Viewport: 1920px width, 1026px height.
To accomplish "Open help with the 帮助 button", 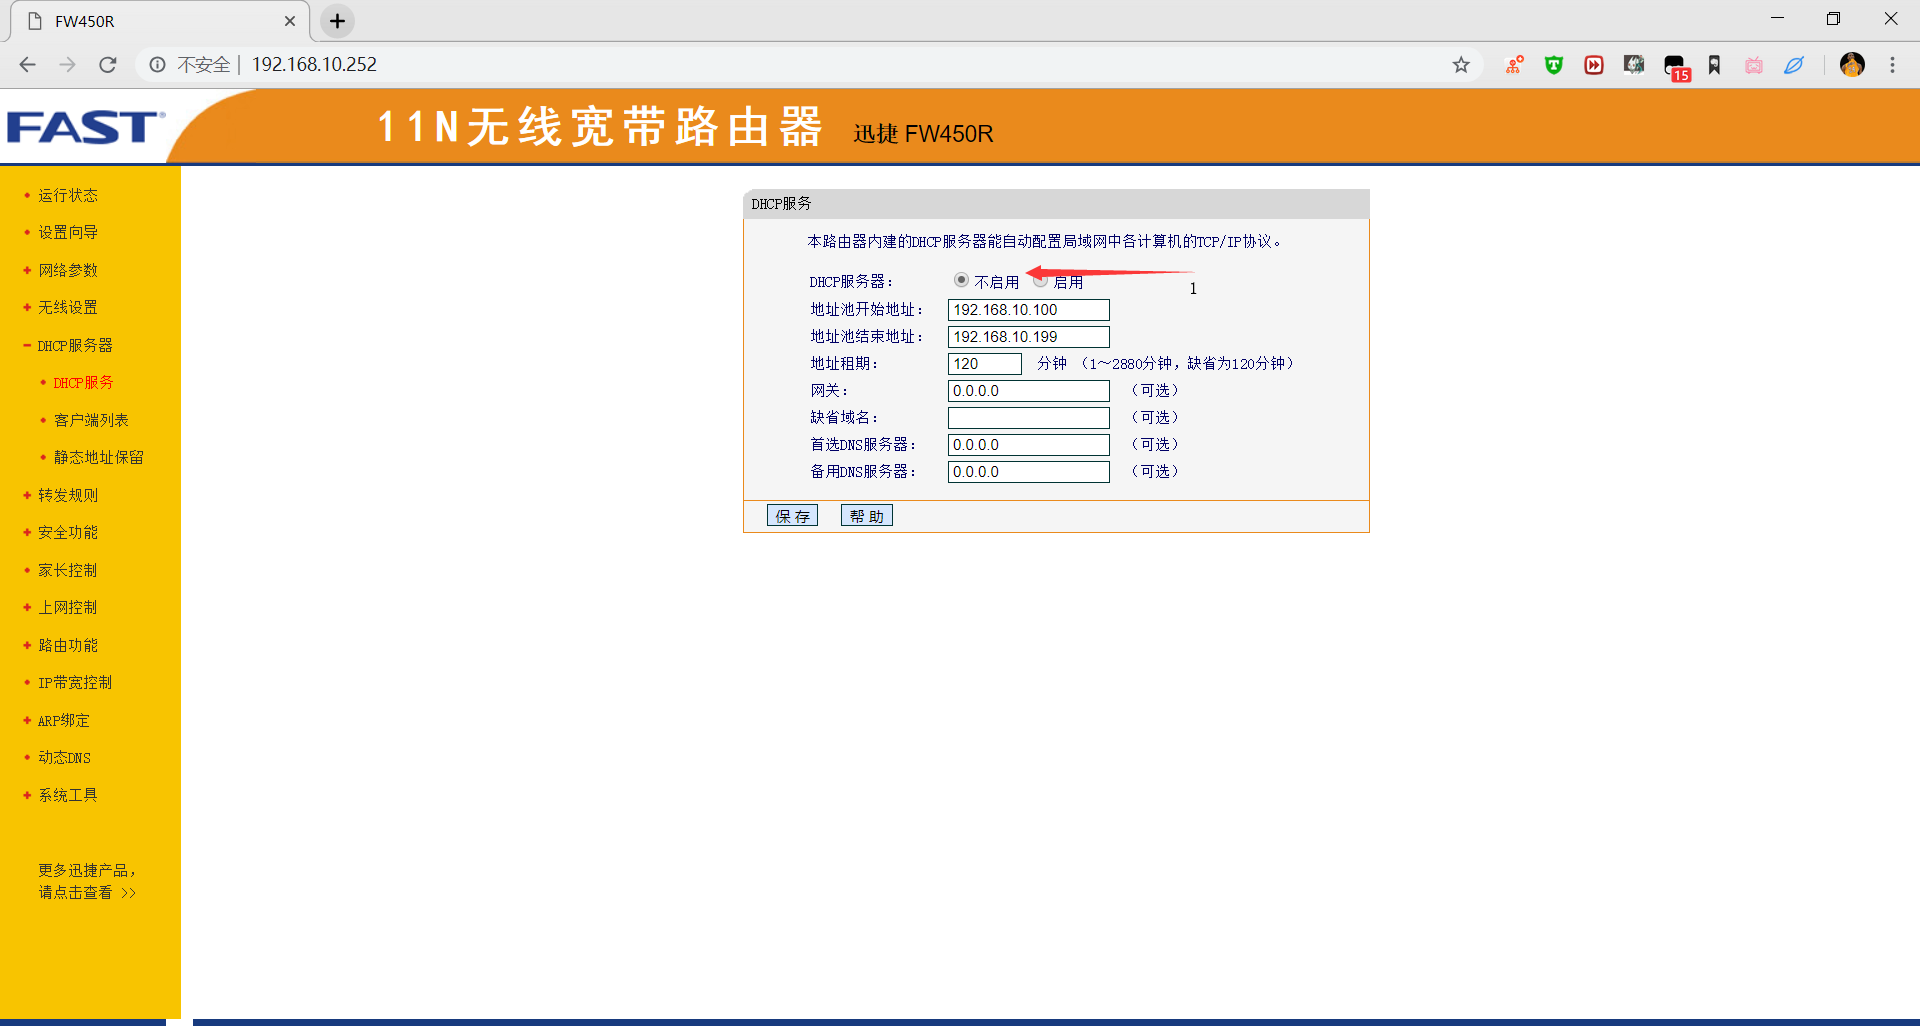I will tap(866, 515).
